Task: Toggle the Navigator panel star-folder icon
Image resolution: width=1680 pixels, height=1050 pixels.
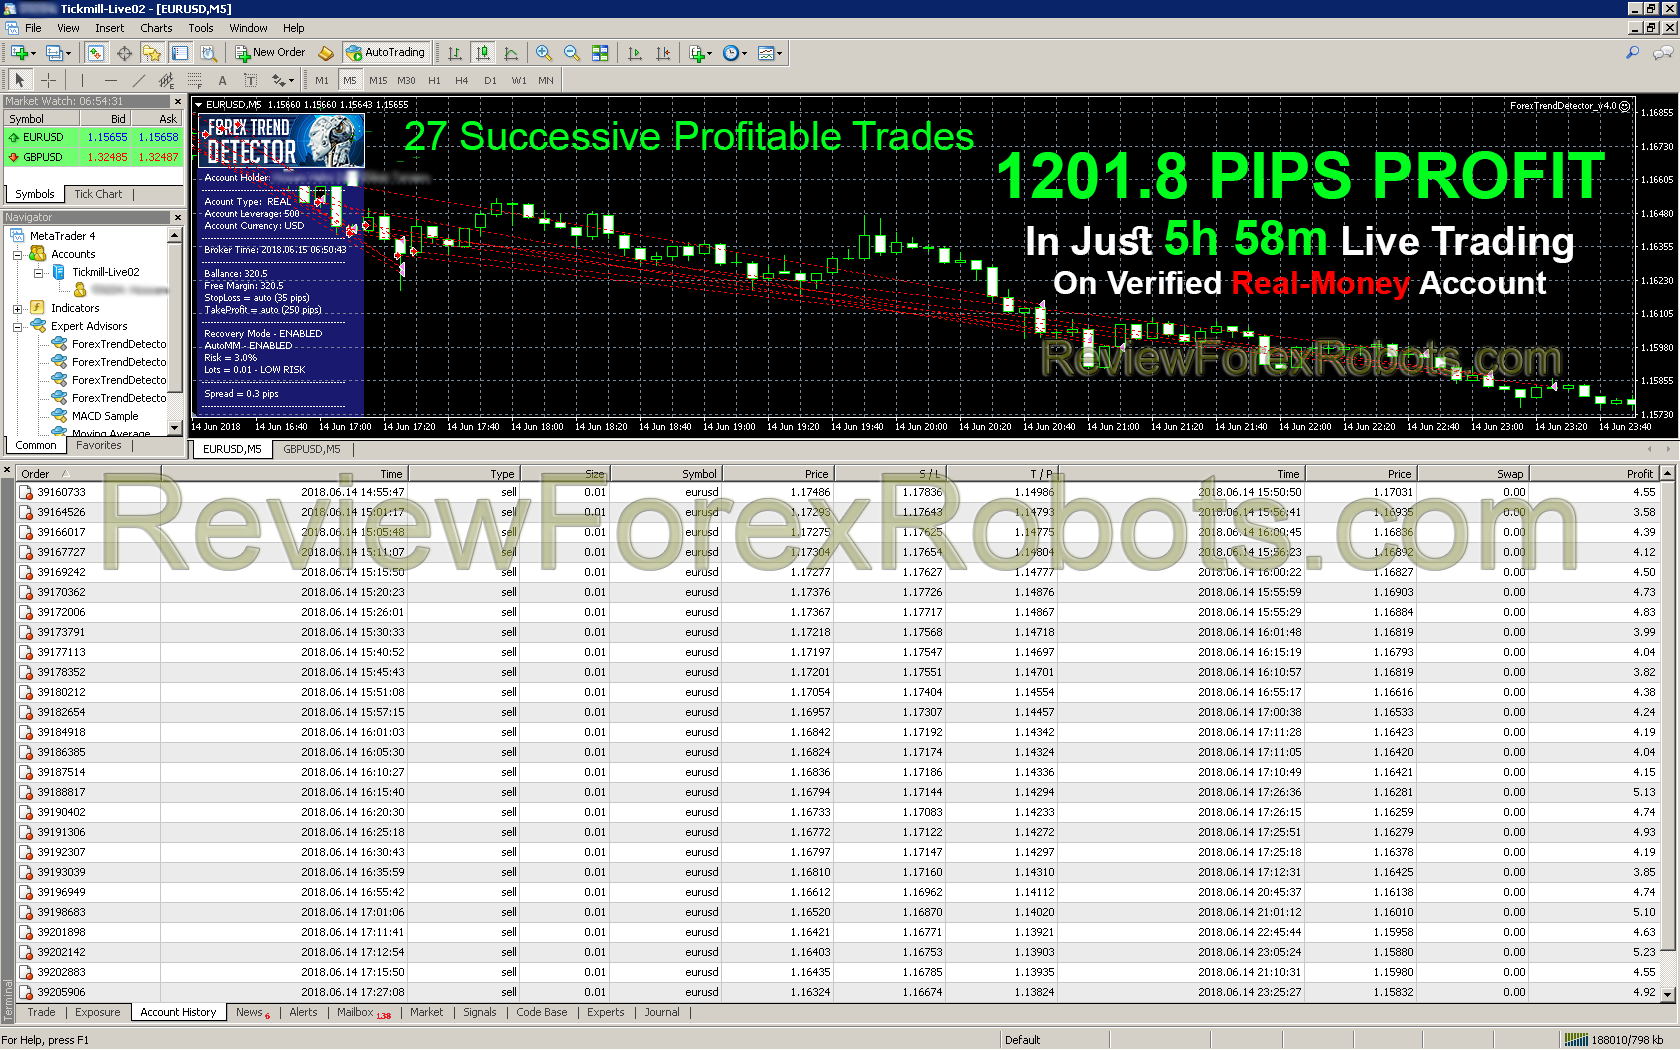Action: point(151,53)
